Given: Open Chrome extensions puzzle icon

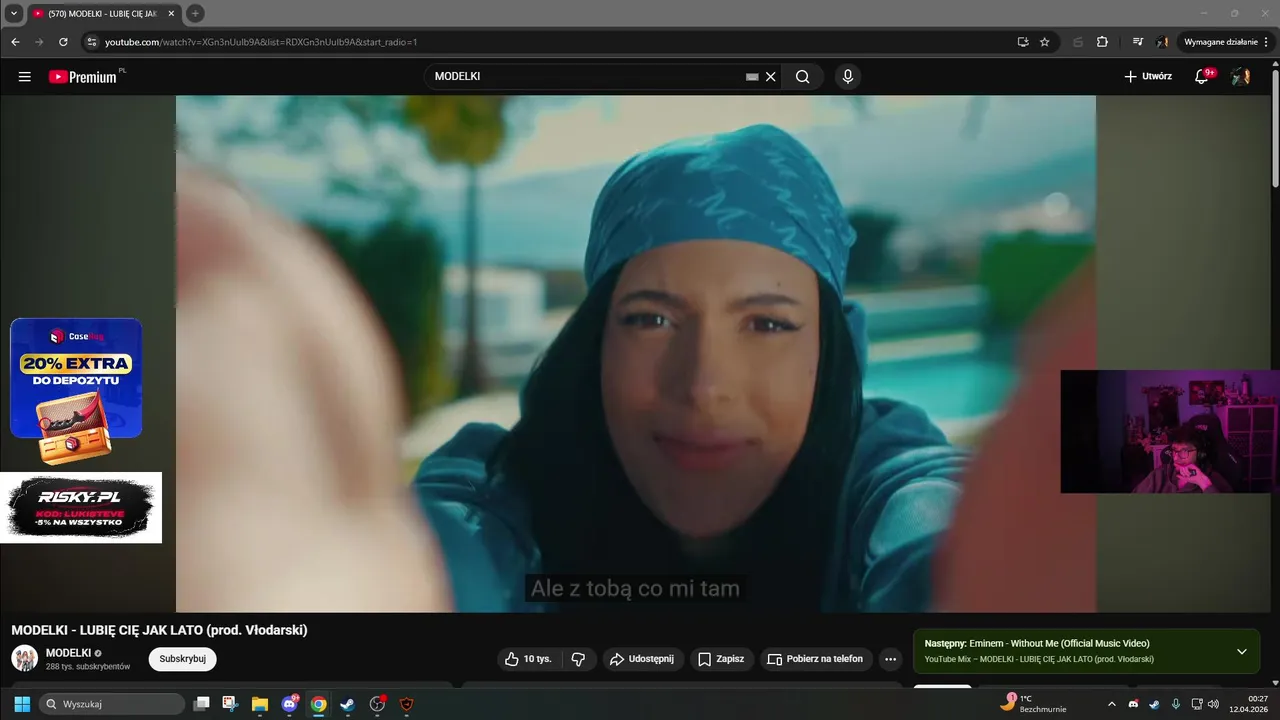Looking at the screenshot, I should (x=1102, y=42).
